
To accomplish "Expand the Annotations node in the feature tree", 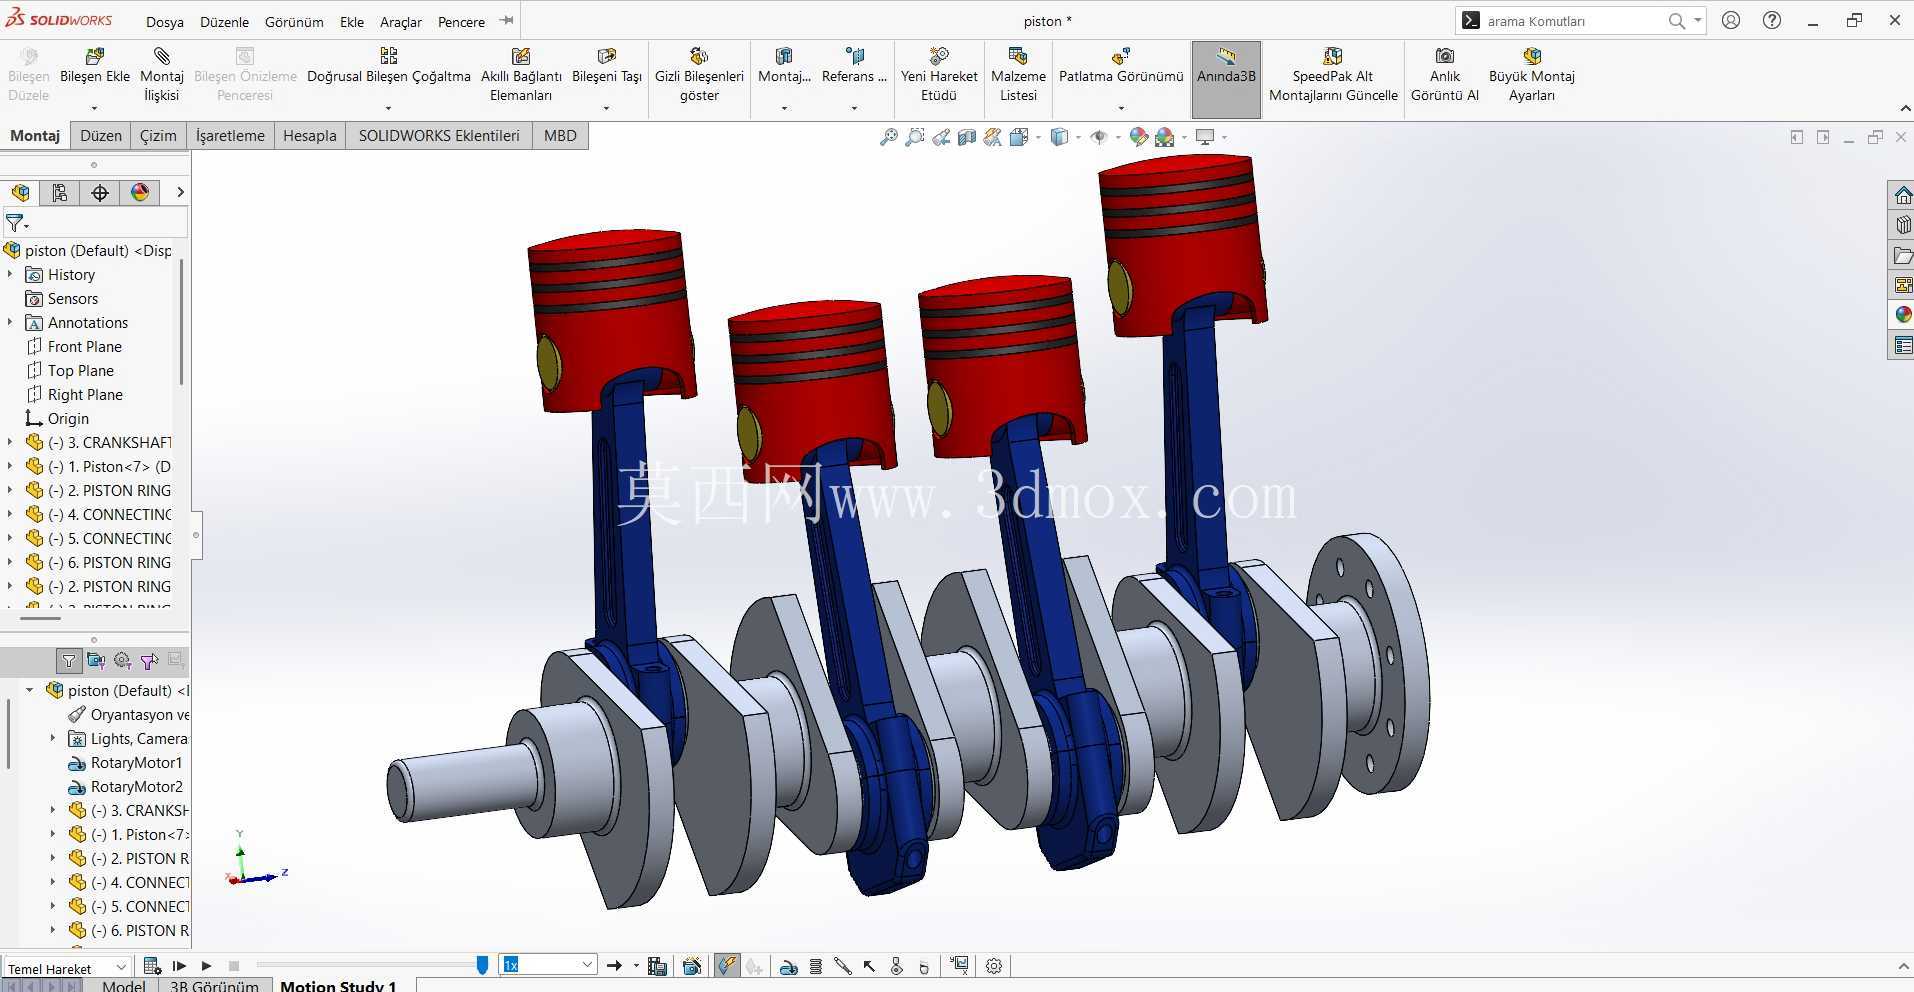I will point(11,322).
